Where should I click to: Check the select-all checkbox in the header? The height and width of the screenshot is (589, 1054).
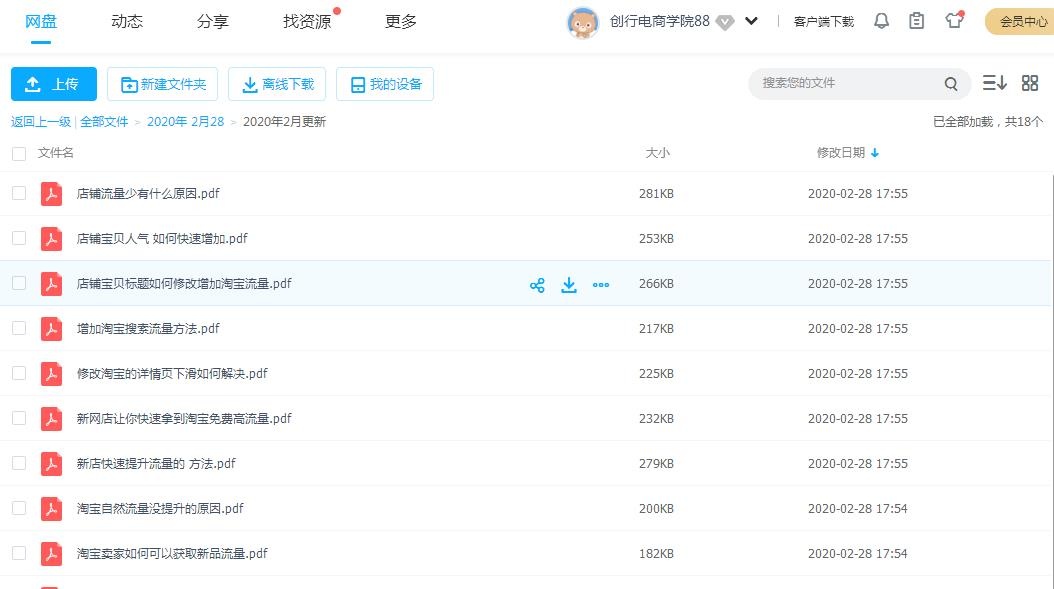tap(18, 153)
